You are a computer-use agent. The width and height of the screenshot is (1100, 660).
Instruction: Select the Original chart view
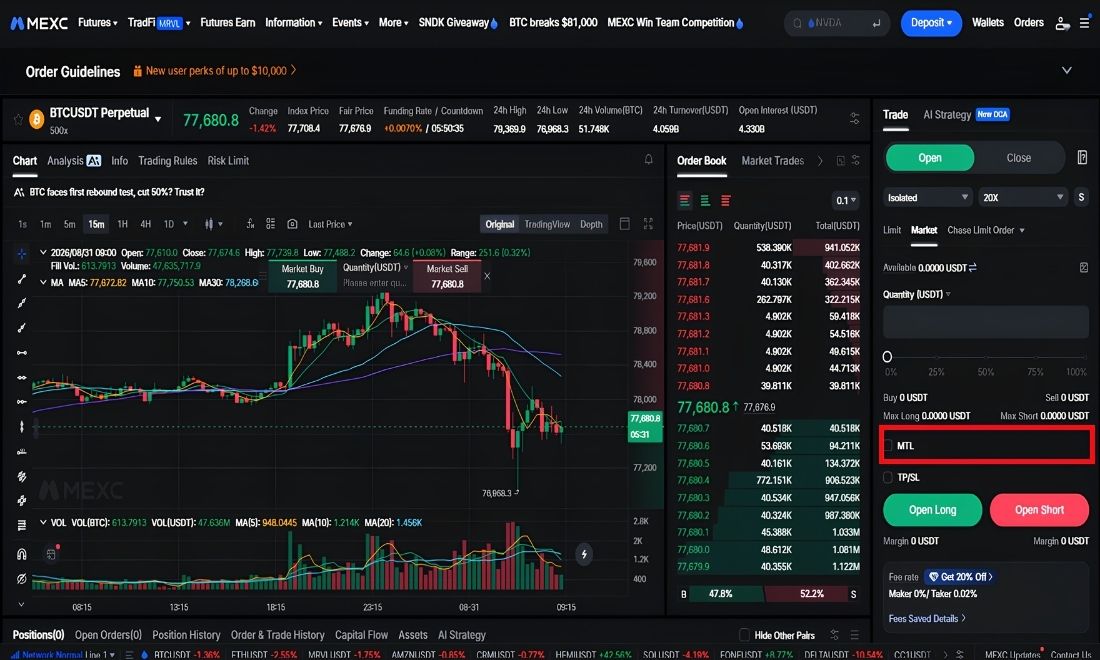pyautogui.click(x=499, y=224)
